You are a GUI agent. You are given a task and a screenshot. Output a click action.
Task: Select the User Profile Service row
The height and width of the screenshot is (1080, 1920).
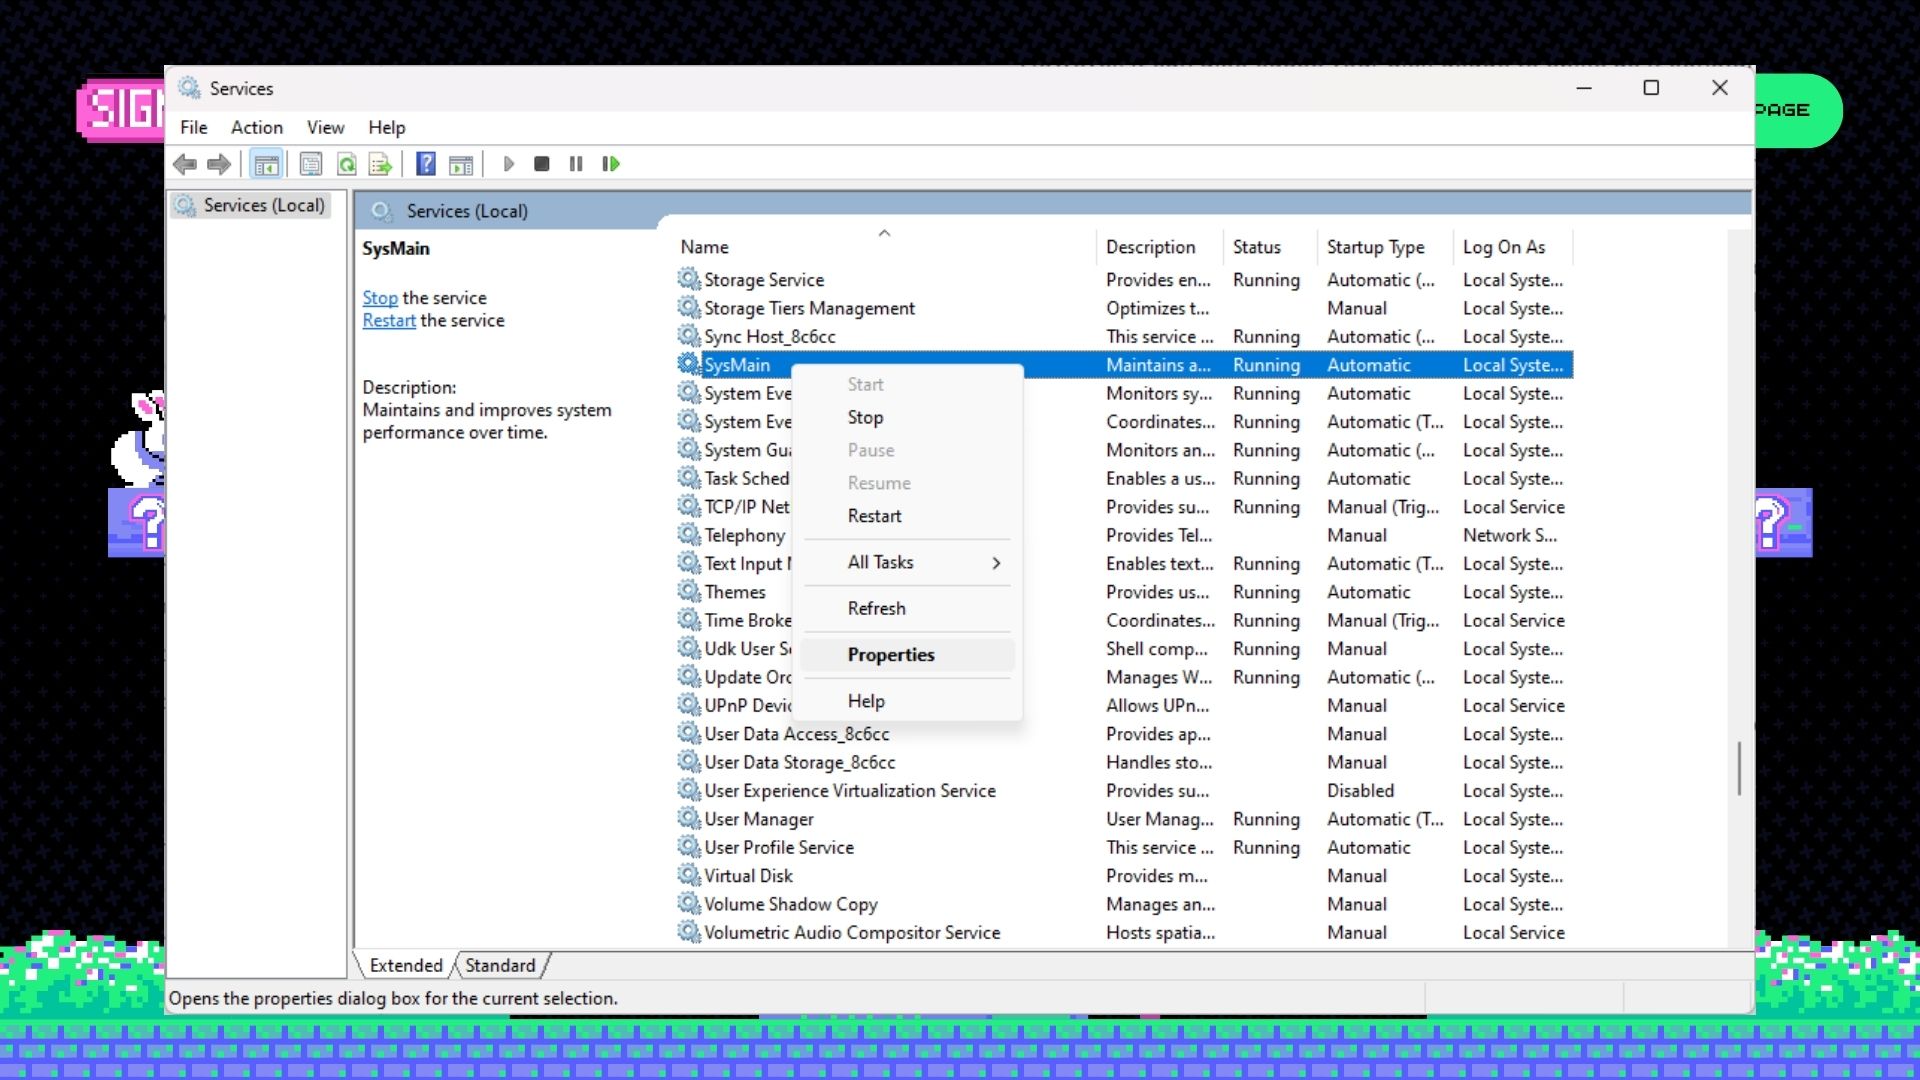pyautogui.click(x=1124, y=847)
